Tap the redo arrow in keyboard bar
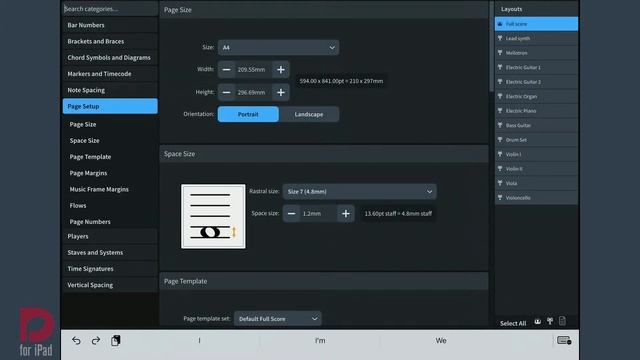 (x=96, y=340)
